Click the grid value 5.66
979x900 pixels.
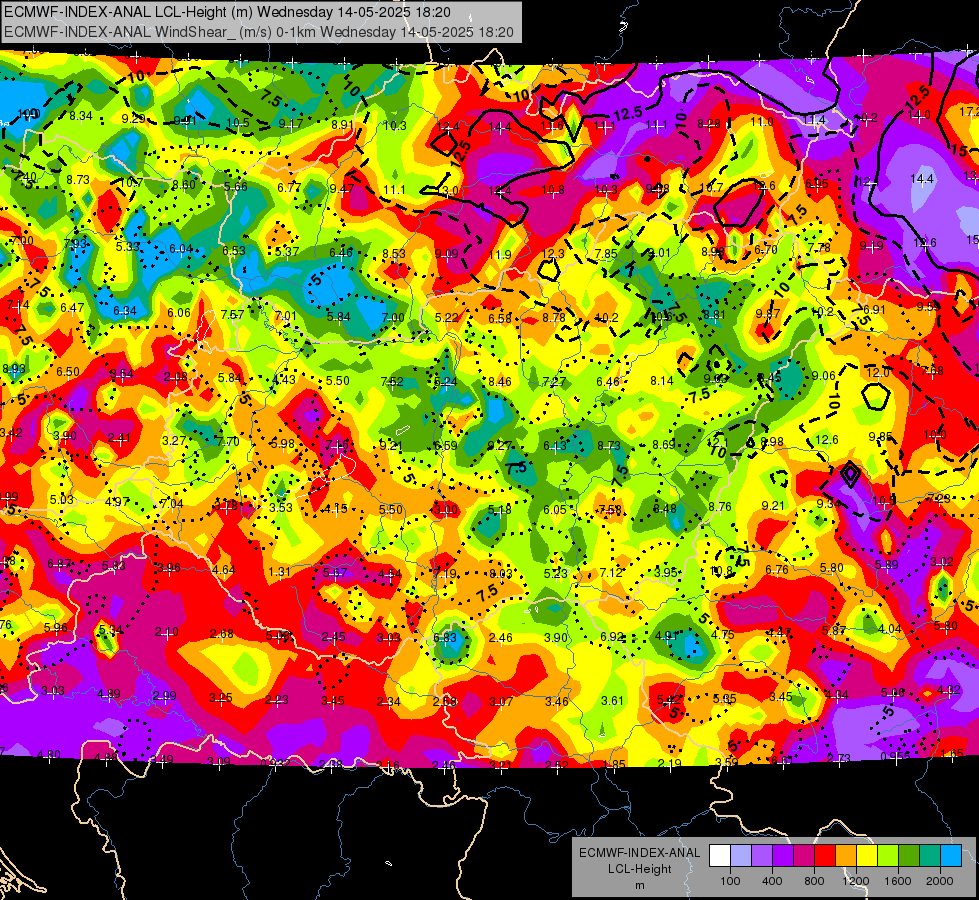(235, 186)
